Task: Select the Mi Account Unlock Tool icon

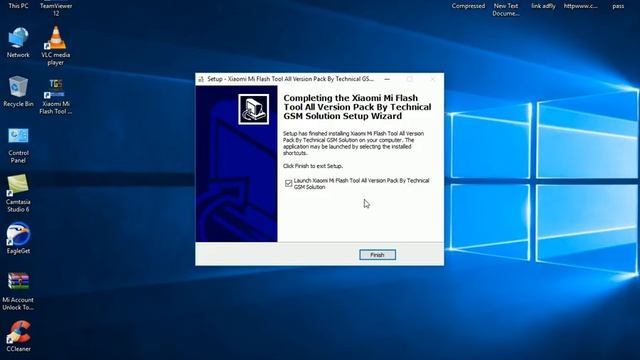Action: [18, 291]
